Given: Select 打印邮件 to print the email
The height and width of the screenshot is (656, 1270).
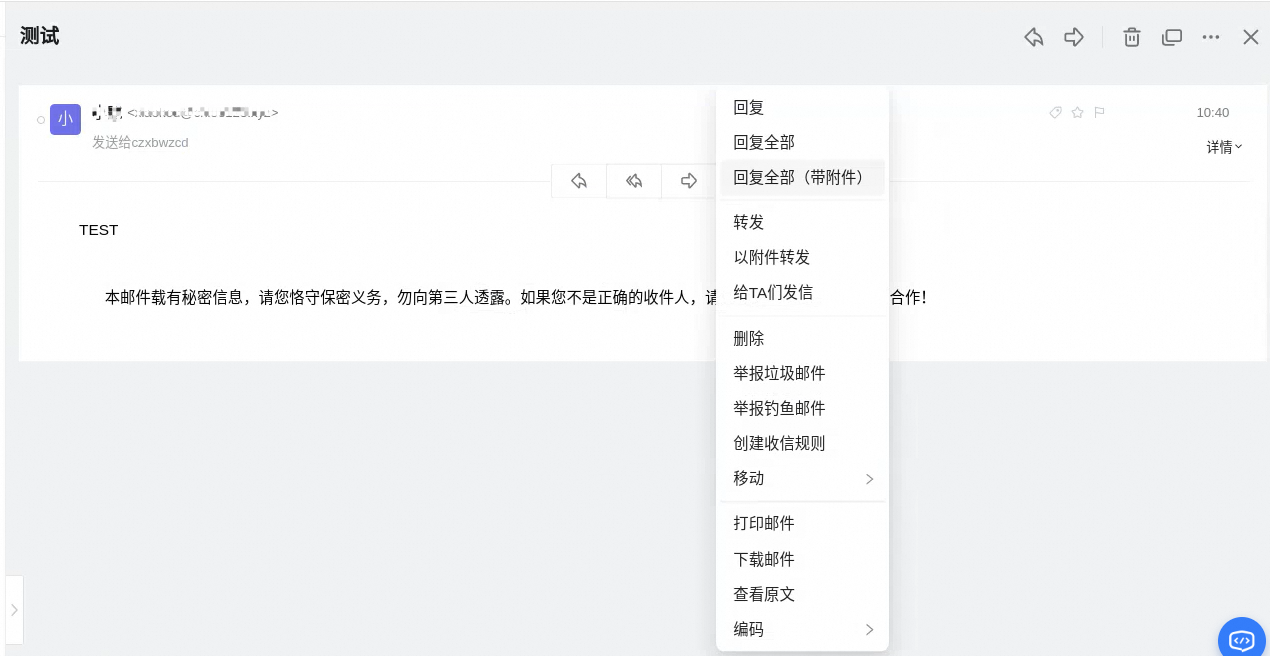Looking at the screenshot, I should click(x=764, y=523).
